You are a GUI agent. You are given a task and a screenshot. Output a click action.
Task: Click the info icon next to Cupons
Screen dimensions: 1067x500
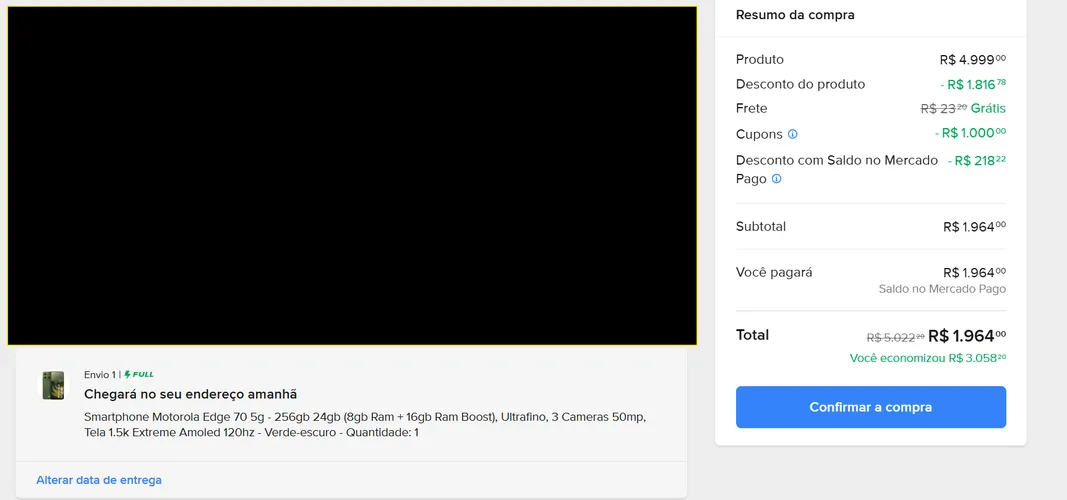point(792,134)
